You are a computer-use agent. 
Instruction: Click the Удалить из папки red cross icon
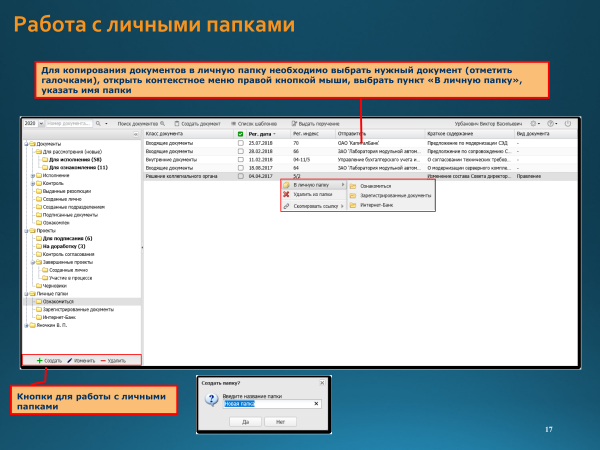[287, 195]
